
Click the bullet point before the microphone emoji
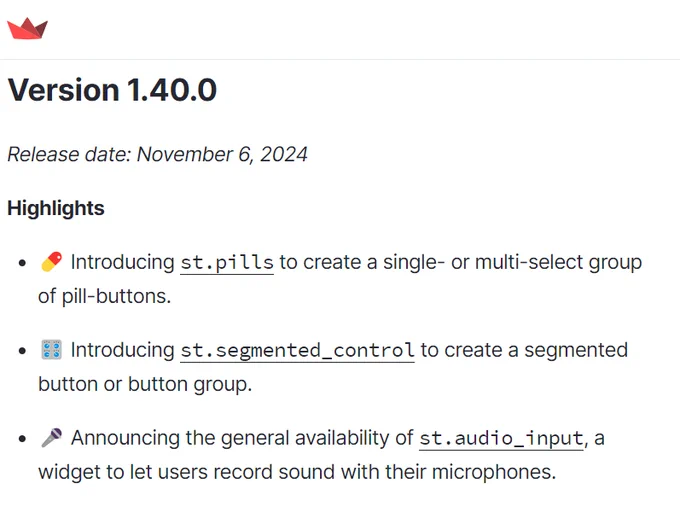coord(23,439)
